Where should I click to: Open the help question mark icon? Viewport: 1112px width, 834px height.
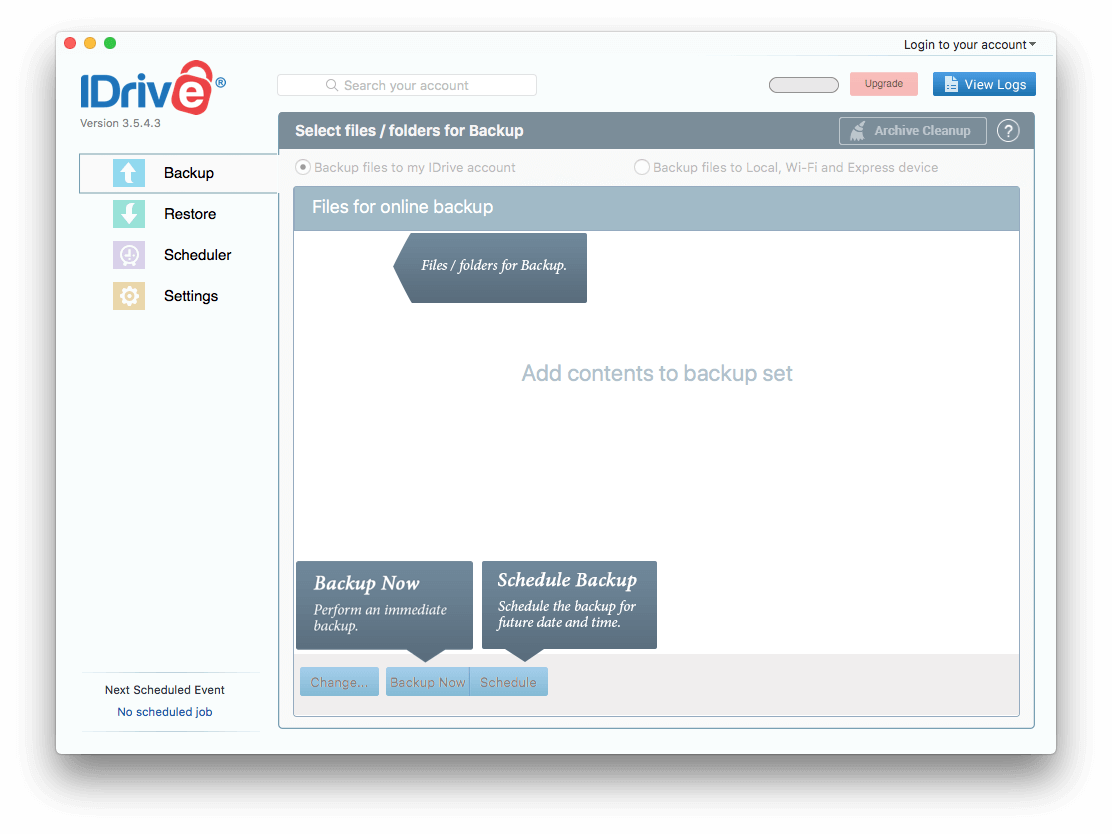click(x=1008, y=130)
